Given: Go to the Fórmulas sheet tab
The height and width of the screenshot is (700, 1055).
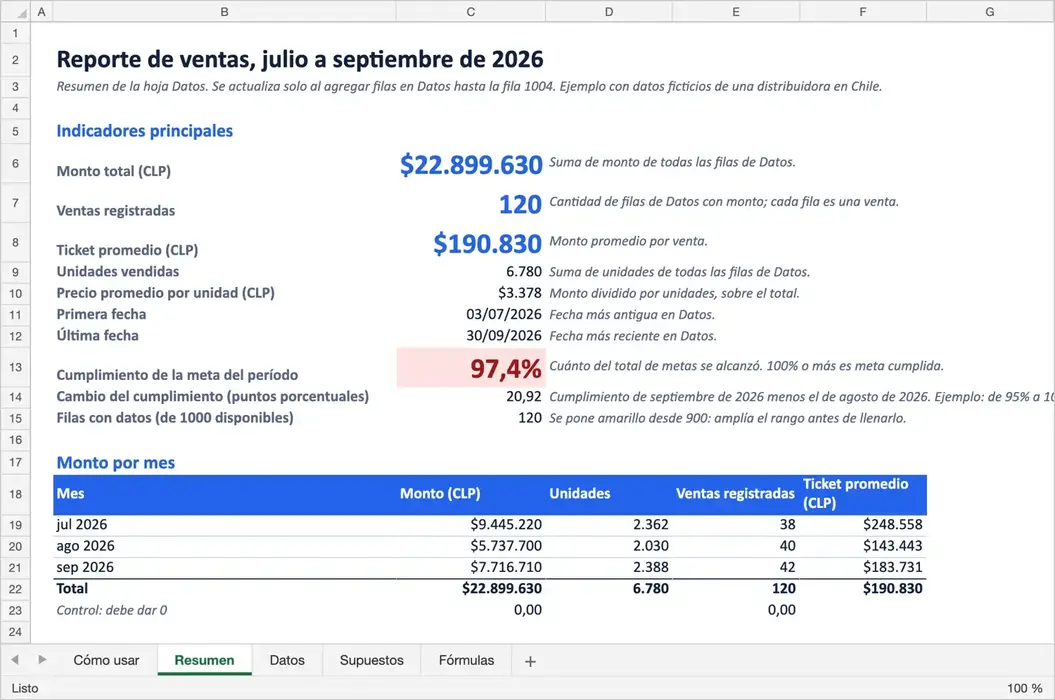Looking at the screenshot, I should (466, 660).
